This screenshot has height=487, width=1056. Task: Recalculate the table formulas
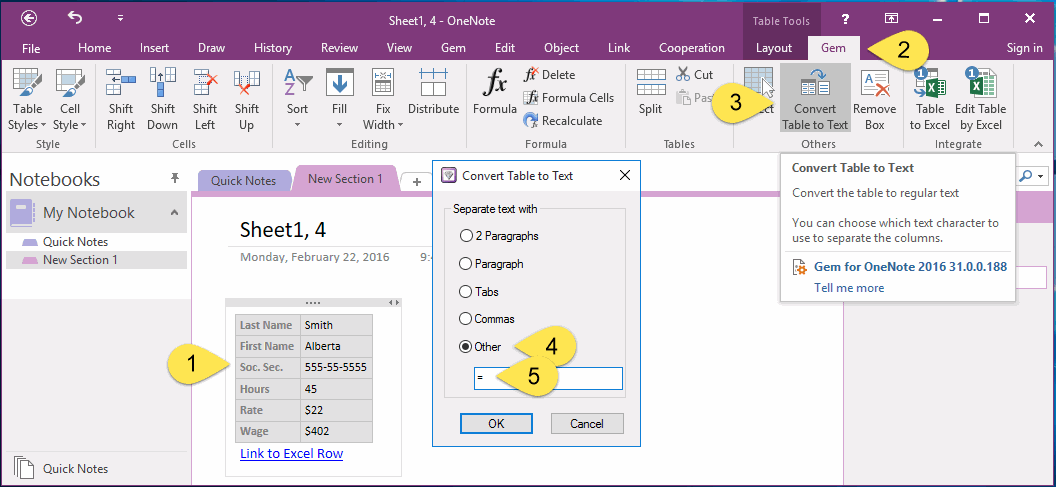tap(563, 121)
